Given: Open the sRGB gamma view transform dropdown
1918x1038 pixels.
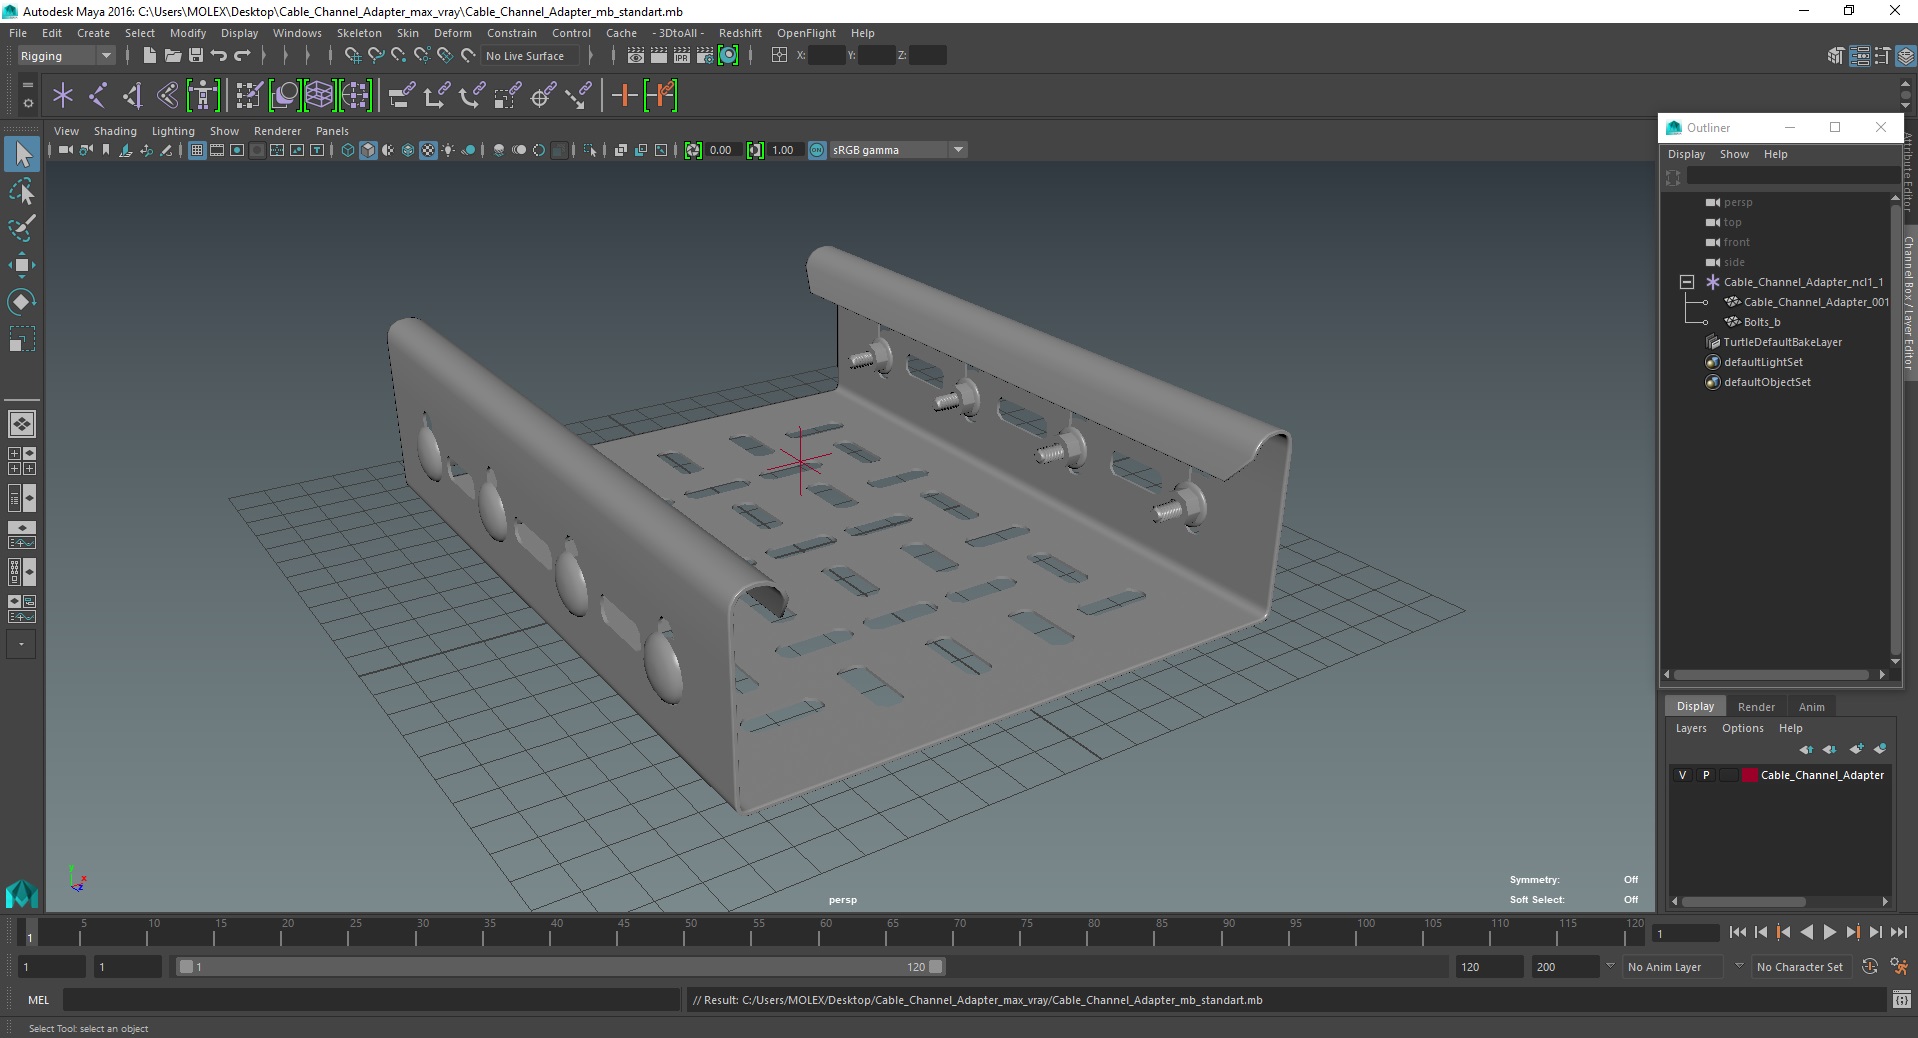Looking at the screenshot, I should pyautogui.click(x=898, y=150).
